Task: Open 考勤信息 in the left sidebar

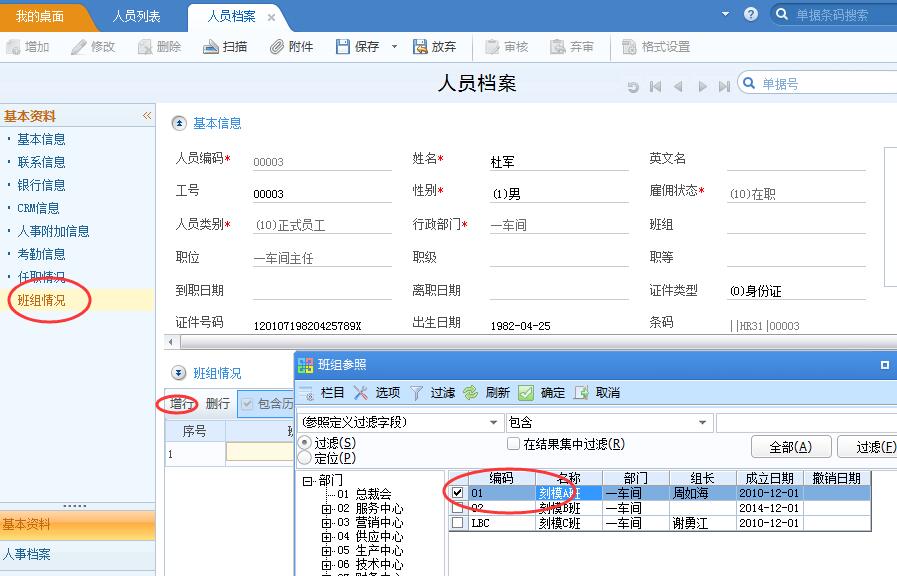Action: pyautogui.click(x=41, y=254)
